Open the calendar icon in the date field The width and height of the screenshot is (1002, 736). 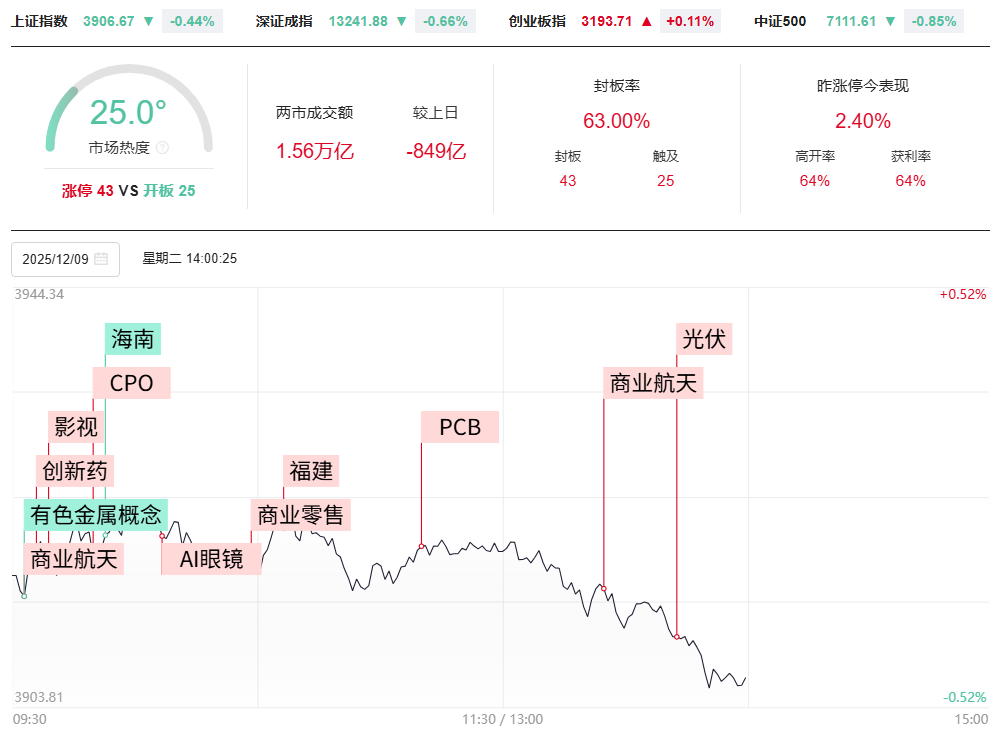(x=101, y=259)
